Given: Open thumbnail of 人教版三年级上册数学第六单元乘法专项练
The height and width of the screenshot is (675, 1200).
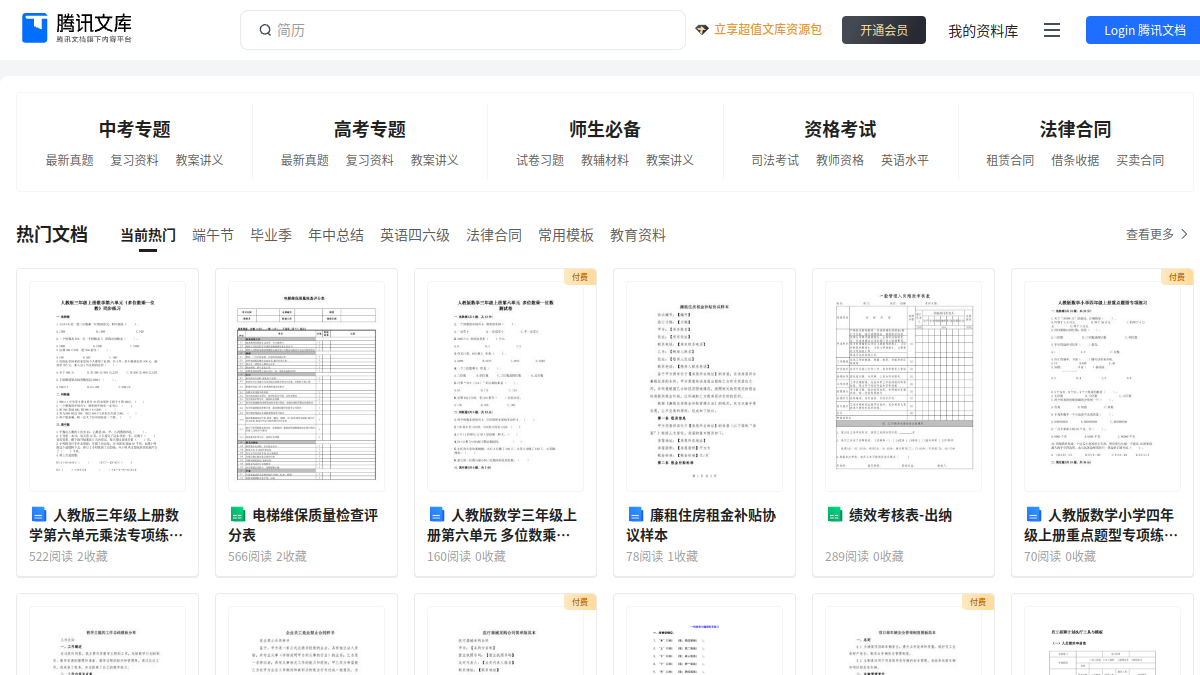Looking at the screenshot, I should click(107, 386).
